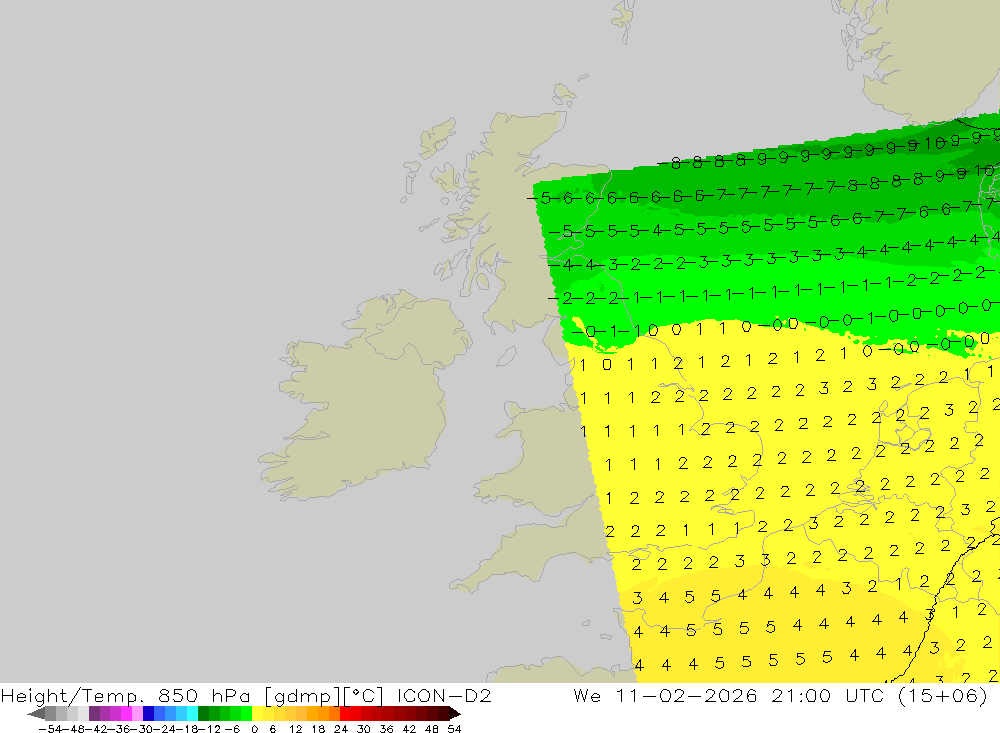
Task: Click the "850 hPa" level text
Action: click(204, 695)
